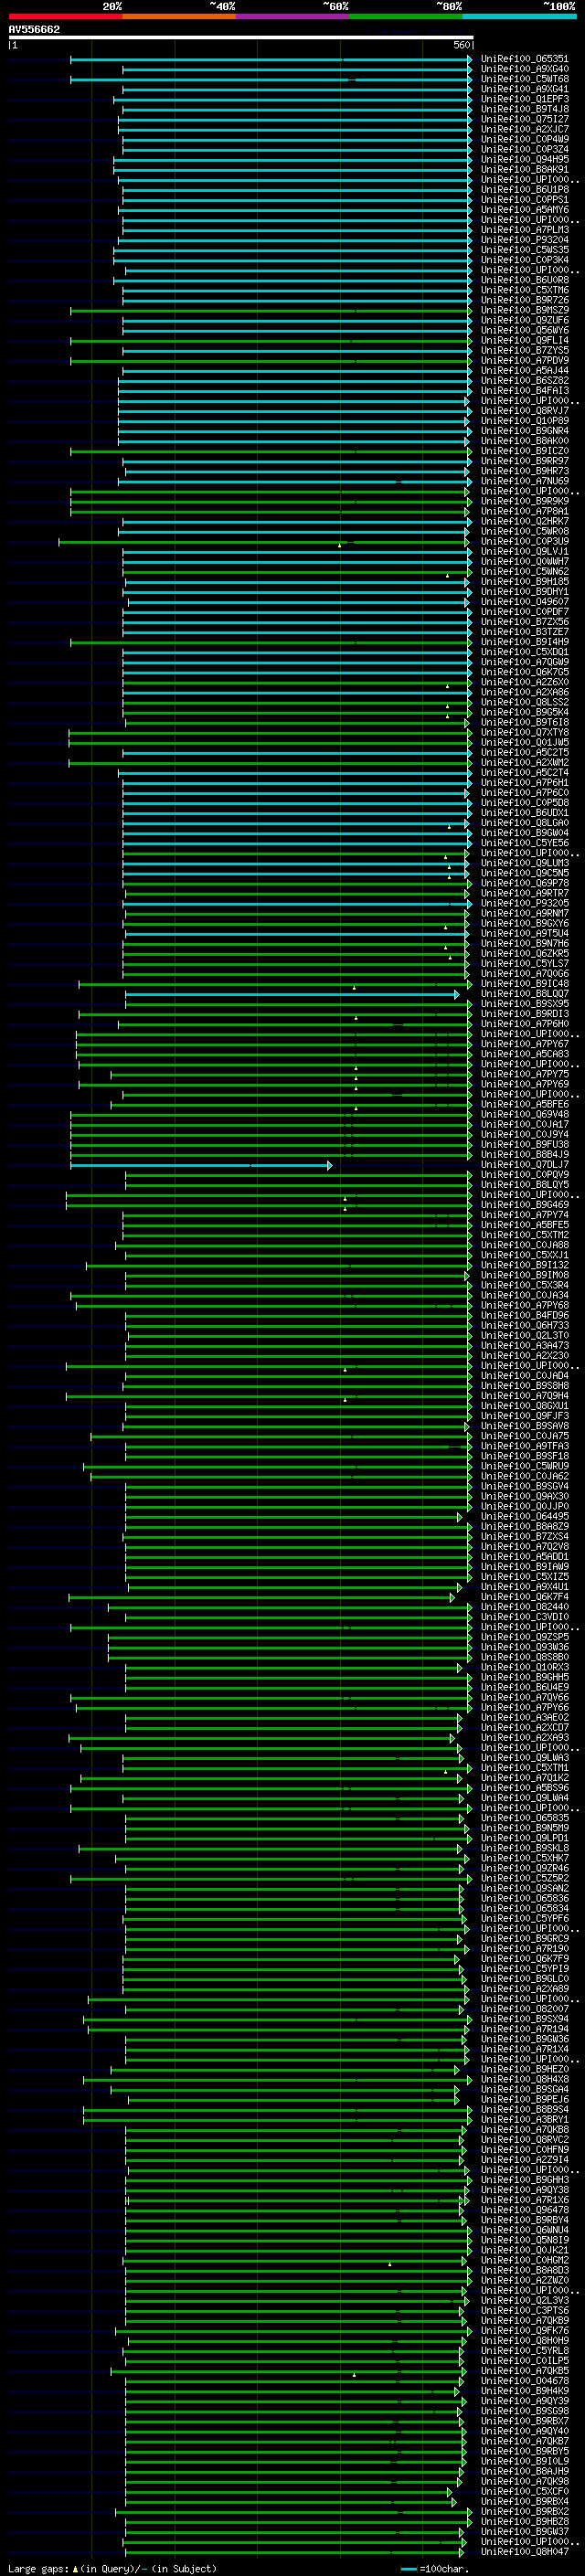
Task: Click the label UniRef100_Q94H95
Action: 524,159
